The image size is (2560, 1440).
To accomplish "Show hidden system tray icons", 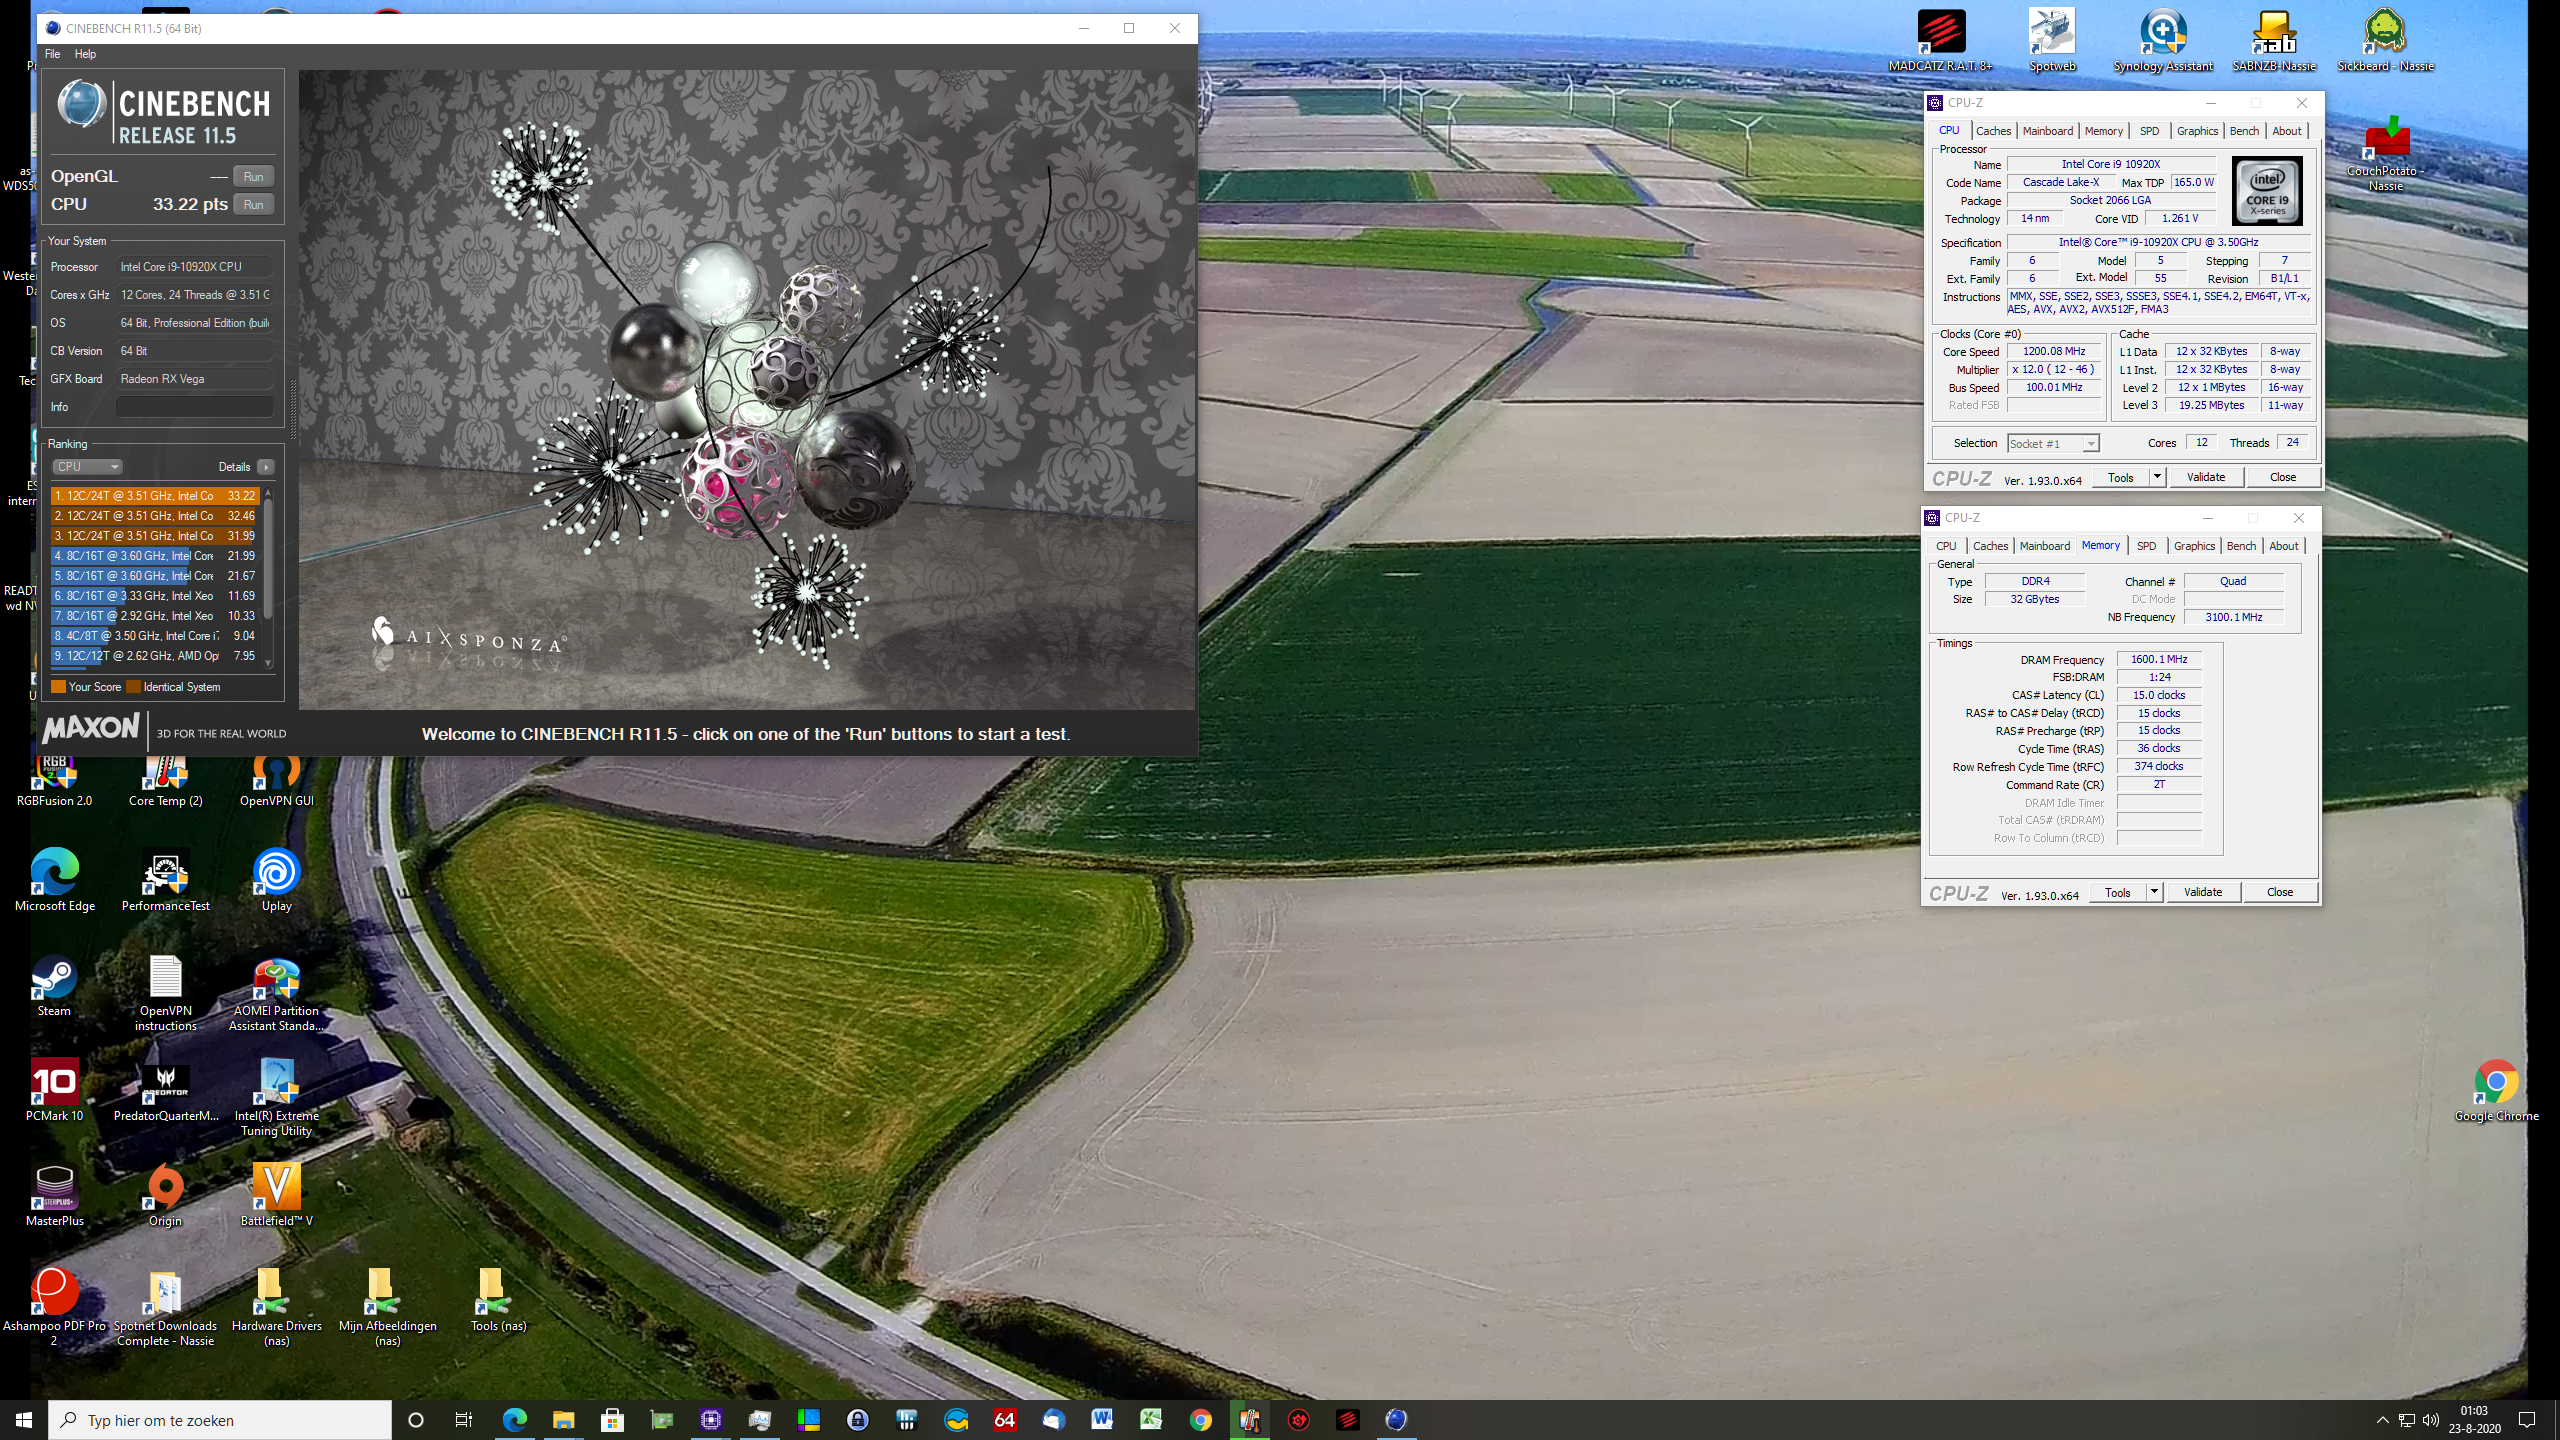I will (2382, 1420).
